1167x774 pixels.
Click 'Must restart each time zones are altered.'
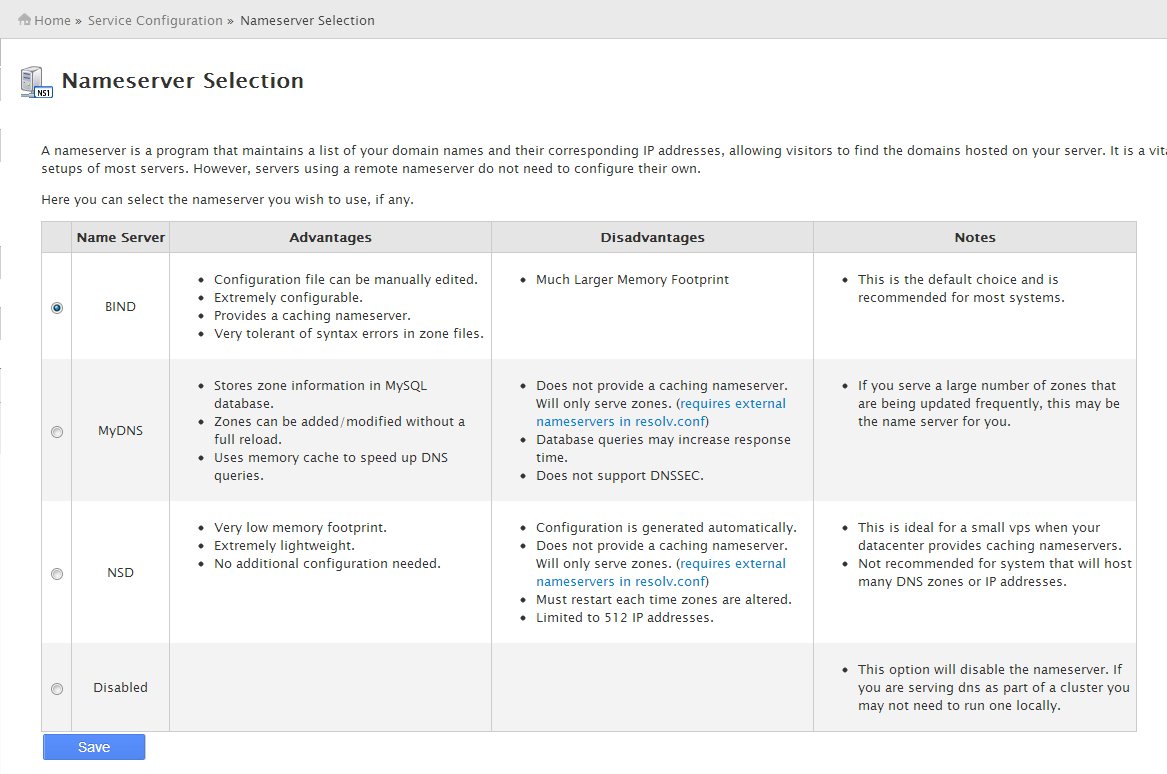[x=663, y=599]
